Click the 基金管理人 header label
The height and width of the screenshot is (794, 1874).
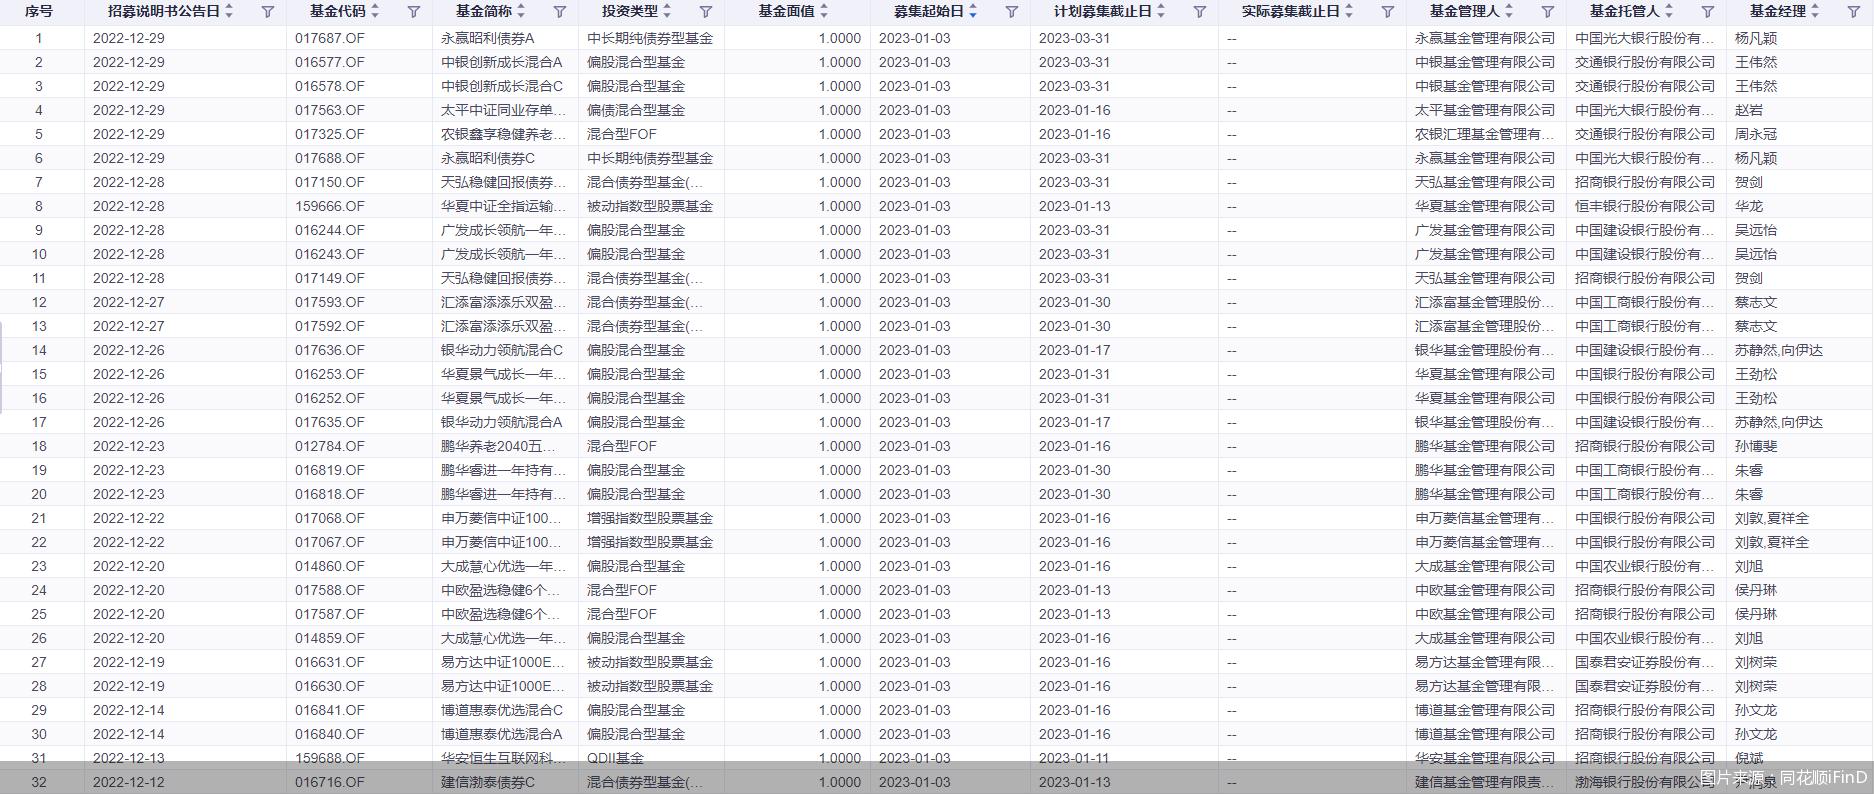[x=1465, y=12]
